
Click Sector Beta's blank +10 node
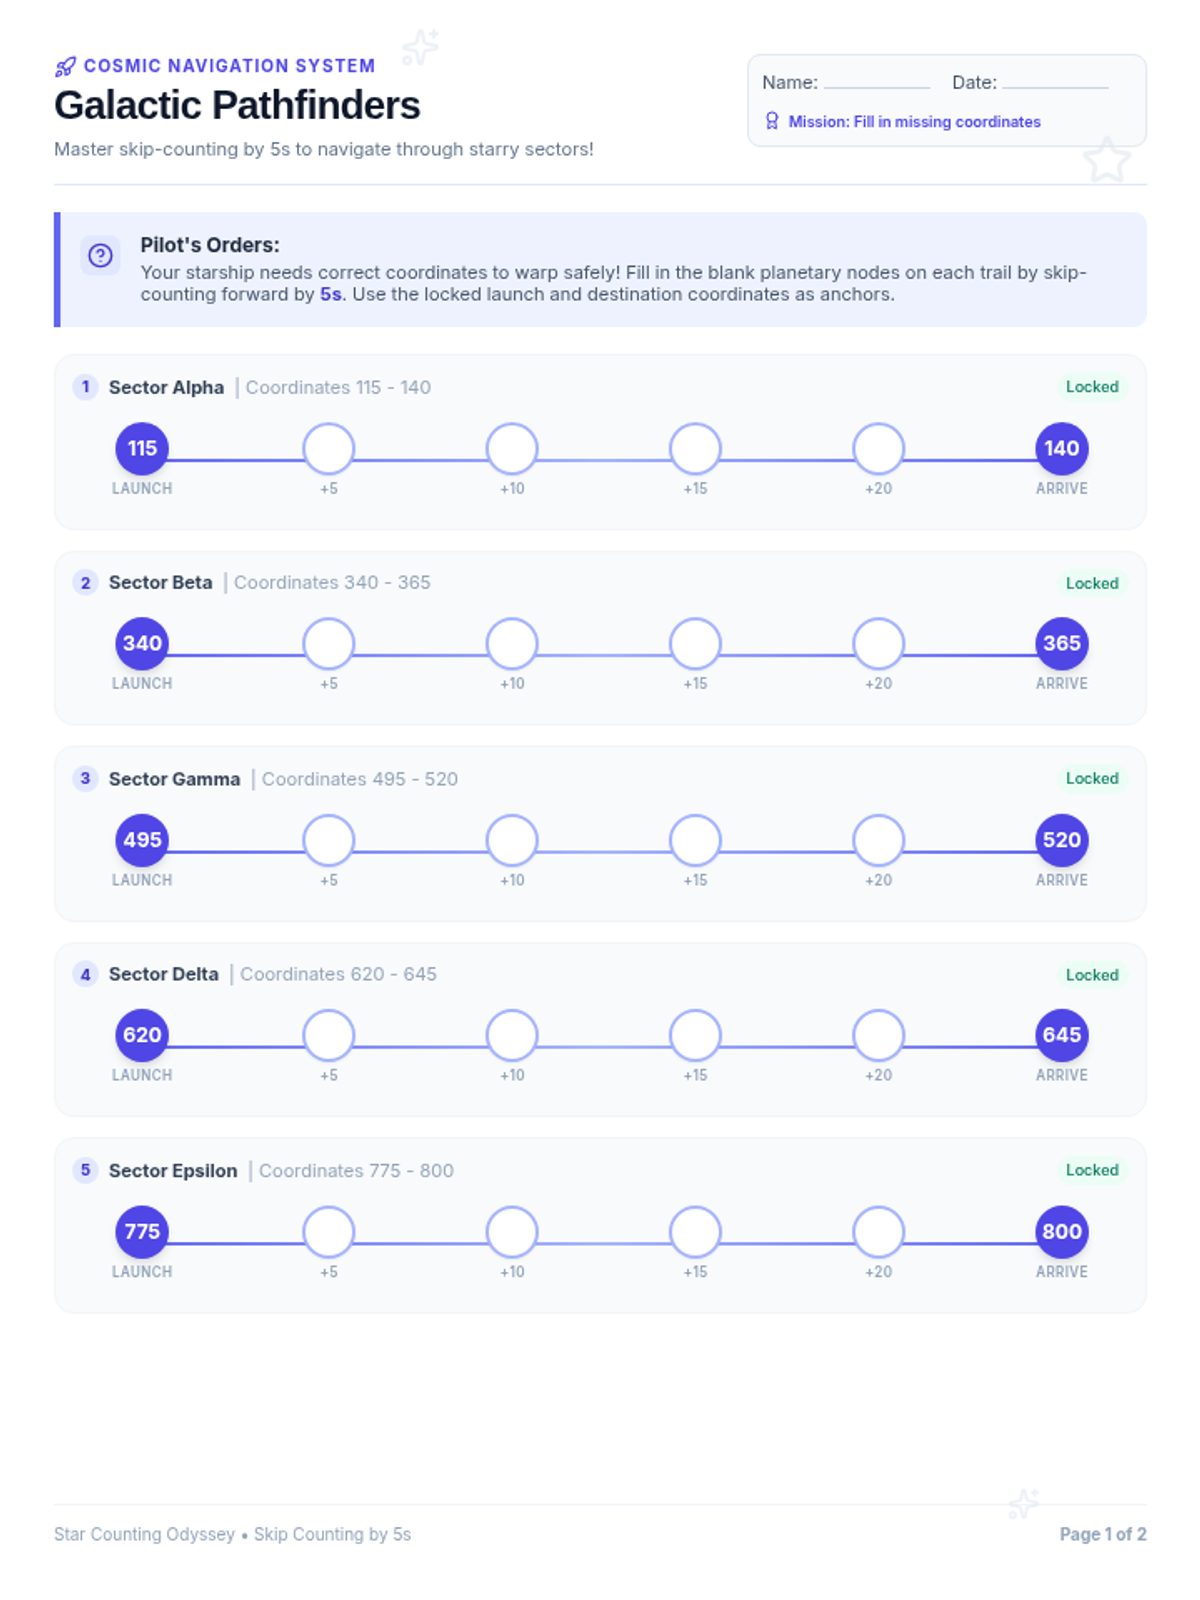512,643
